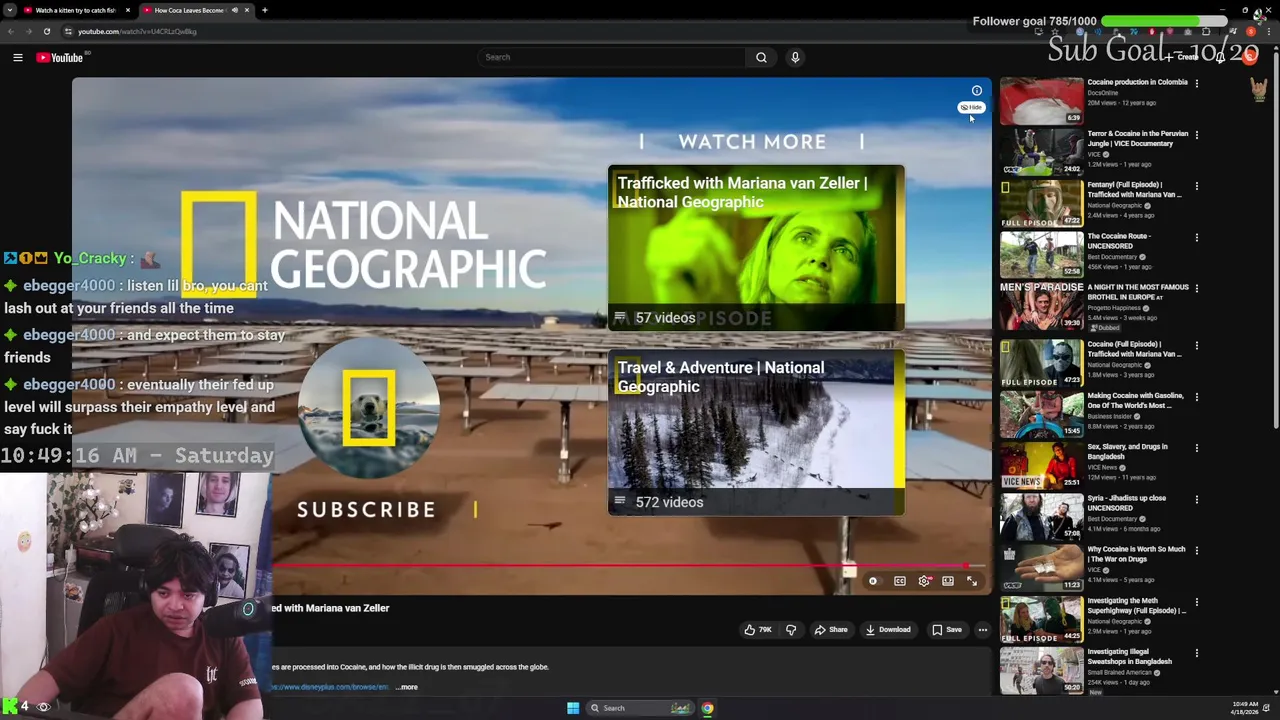Close the 'Watch a kitten' browser tab

tap(128, 10)
